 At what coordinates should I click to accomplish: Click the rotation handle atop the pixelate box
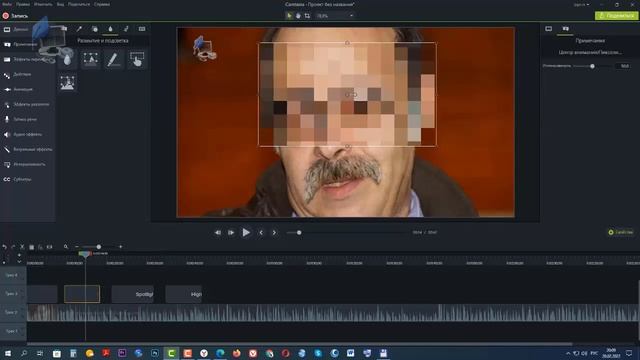click(347, 42)
